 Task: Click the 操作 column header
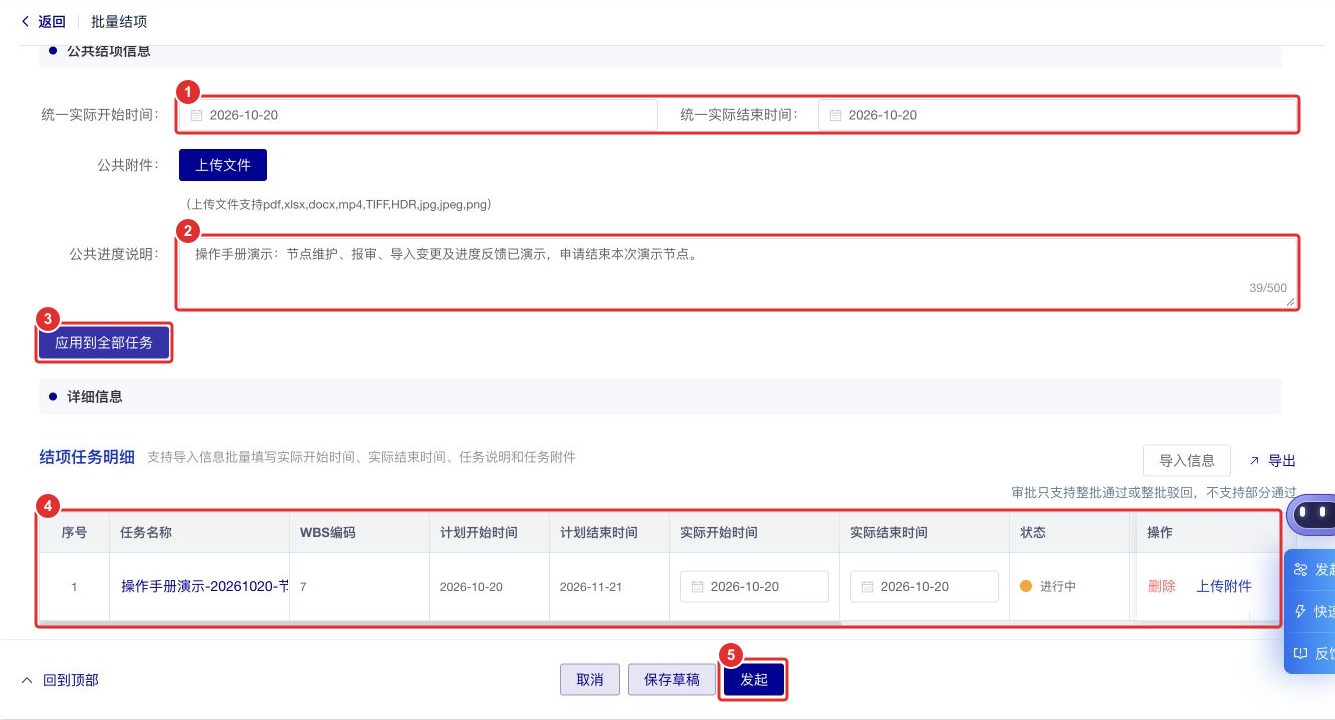point(1208,533)
